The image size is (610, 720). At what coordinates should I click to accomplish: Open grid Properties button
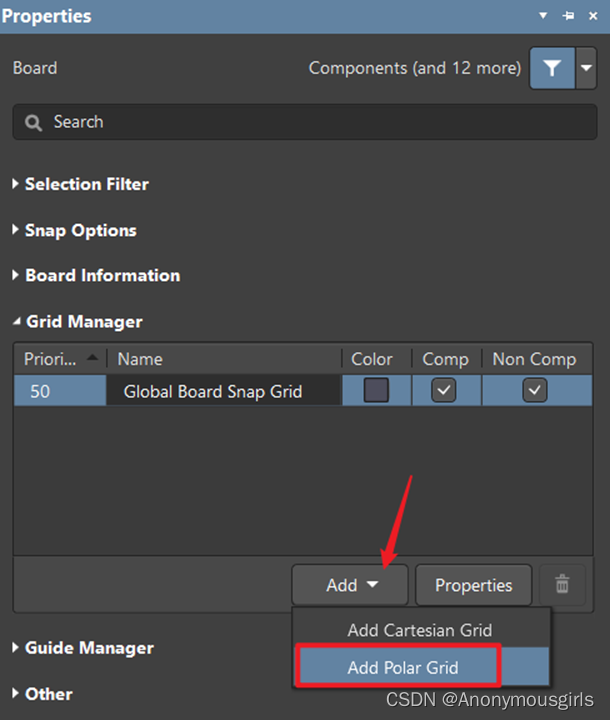click(474, 585)
